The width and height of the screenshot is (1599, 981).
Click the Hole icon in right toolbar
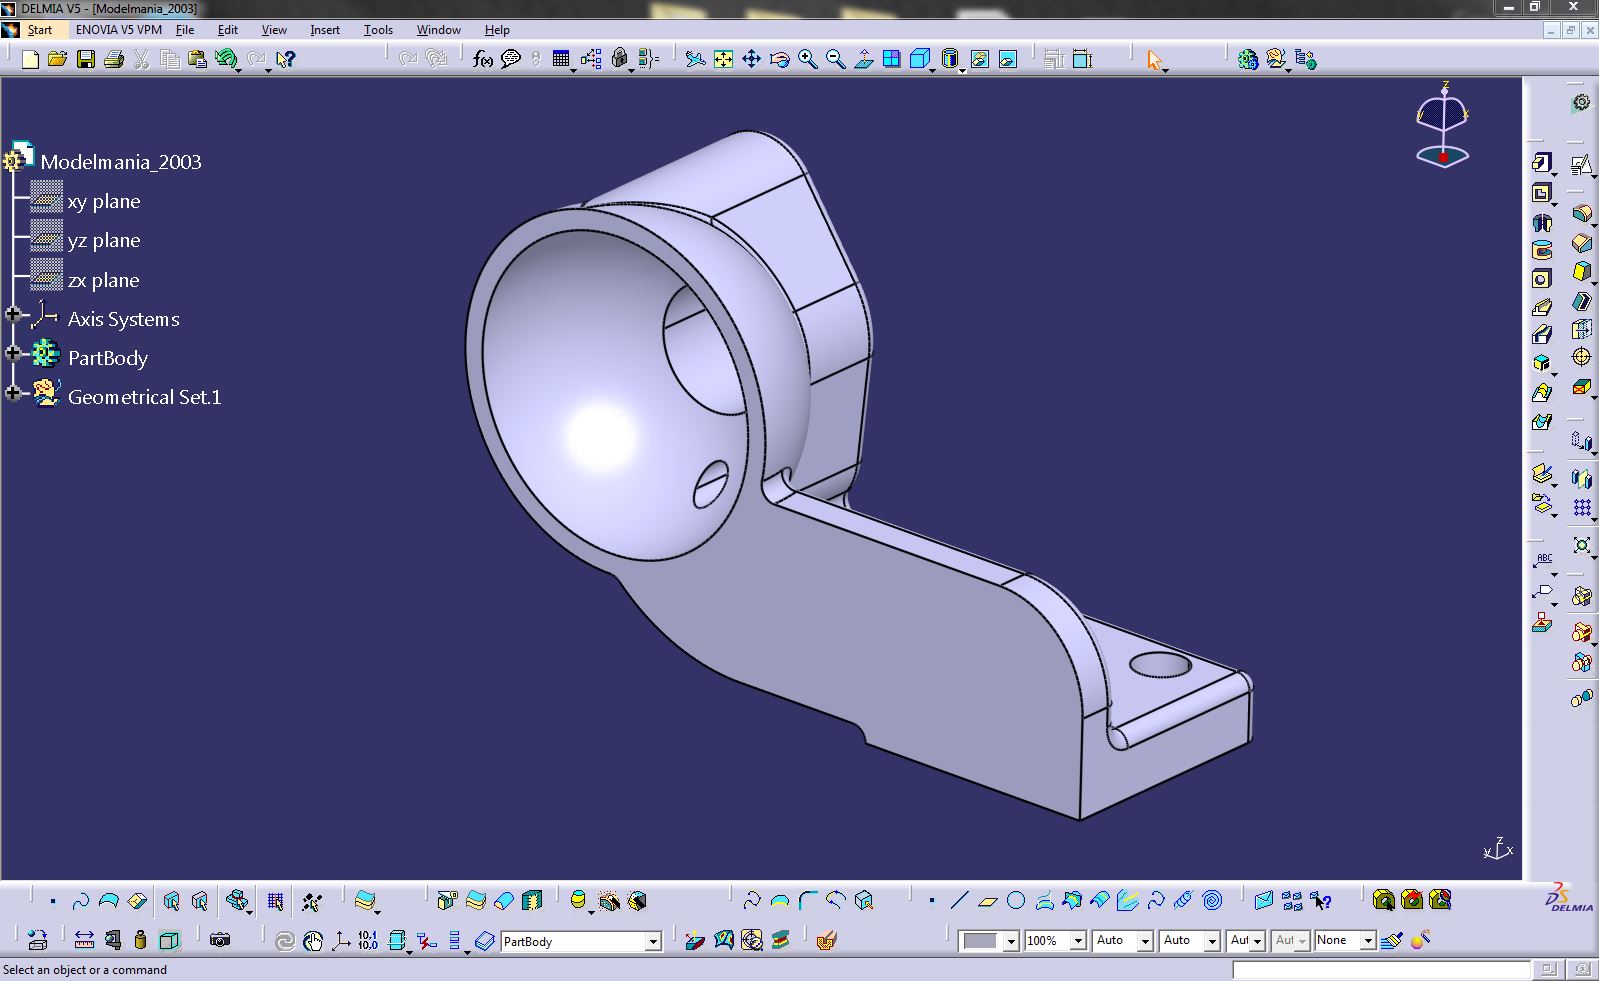click(x=1541, y=279)
